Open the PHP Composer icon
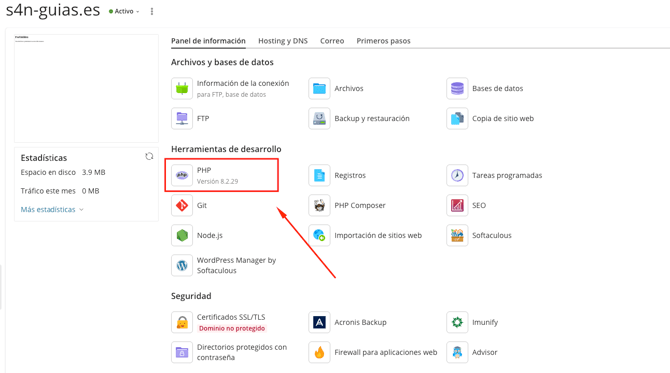Image resolution: width=670 pixels, height=373 pixels. (x=319, y=206)
